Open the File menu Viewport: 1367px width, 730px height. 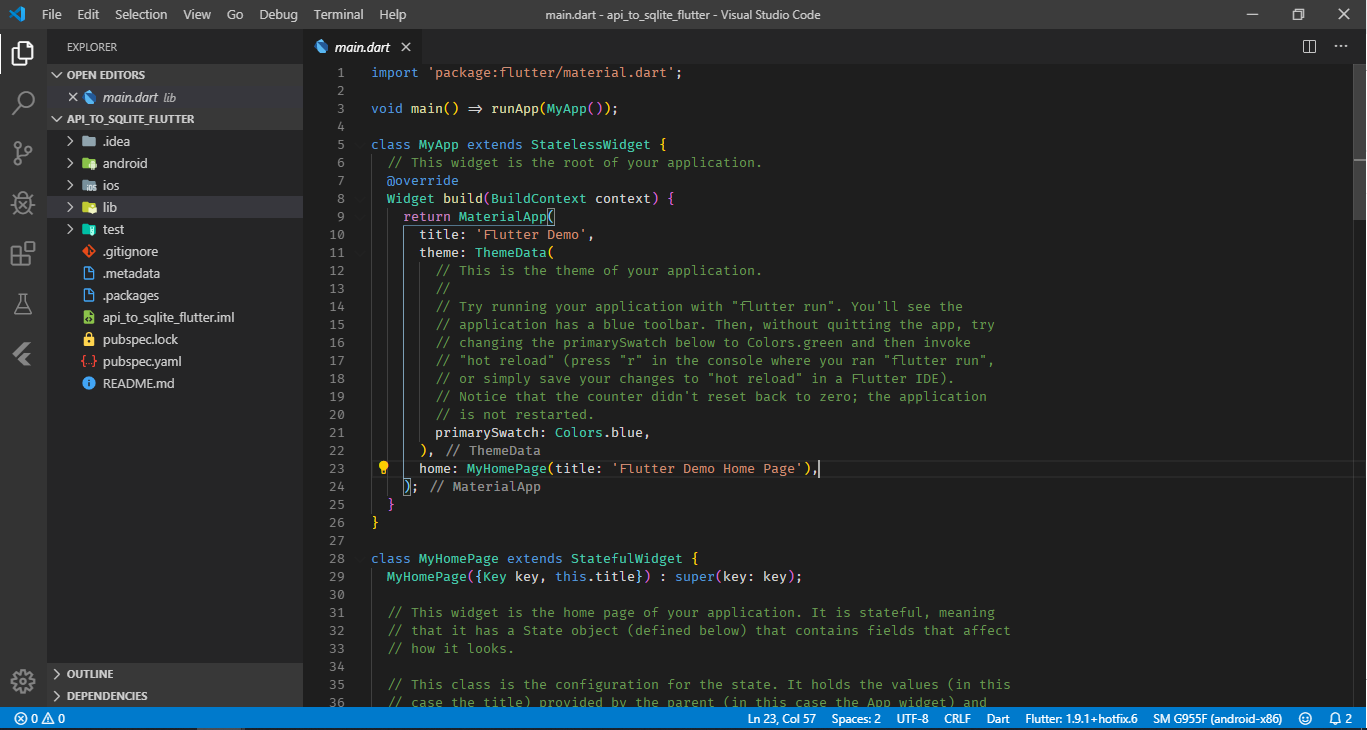[52, 15]
